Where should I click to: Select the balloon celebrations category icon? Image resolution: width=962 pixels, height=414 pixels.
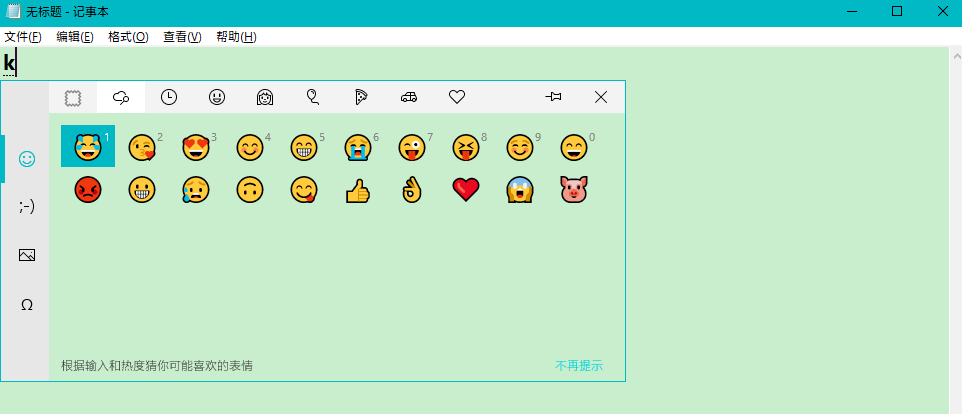[313, 97]
